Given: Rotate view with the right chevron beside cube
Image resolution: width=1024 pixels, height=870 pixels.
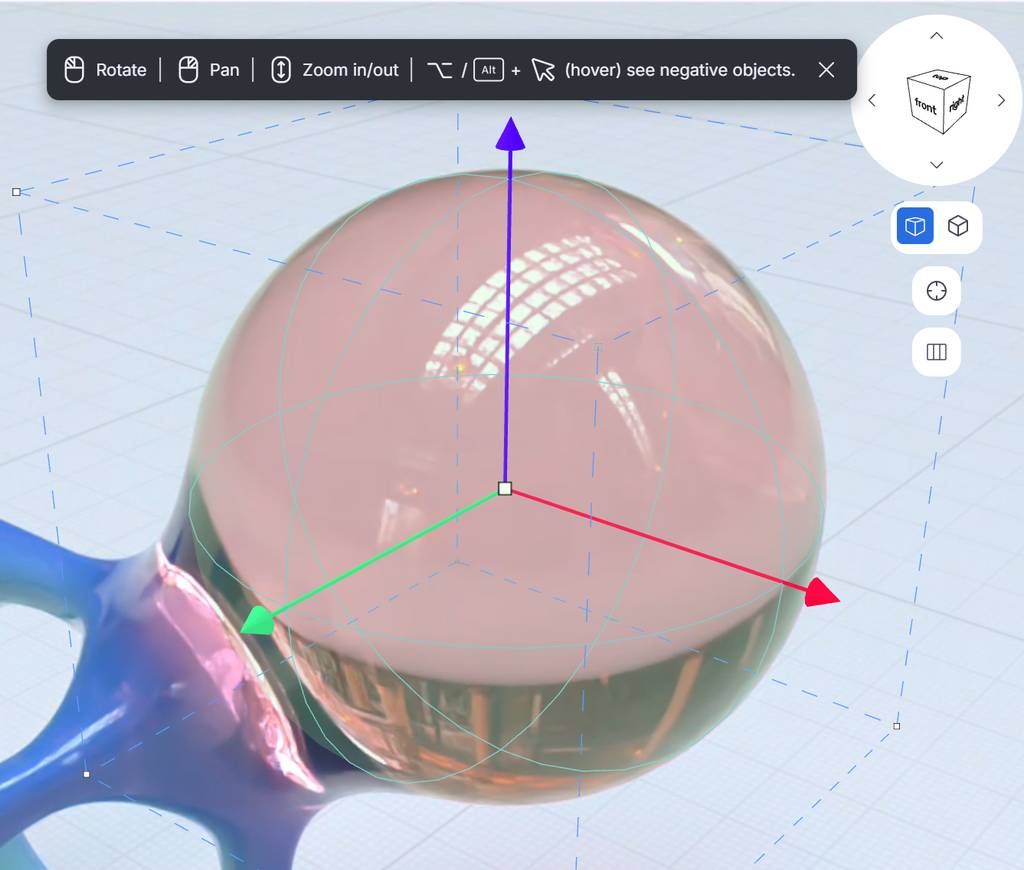Looking at the screenshot, I should pyautogui.click(x=1001, y=100).
